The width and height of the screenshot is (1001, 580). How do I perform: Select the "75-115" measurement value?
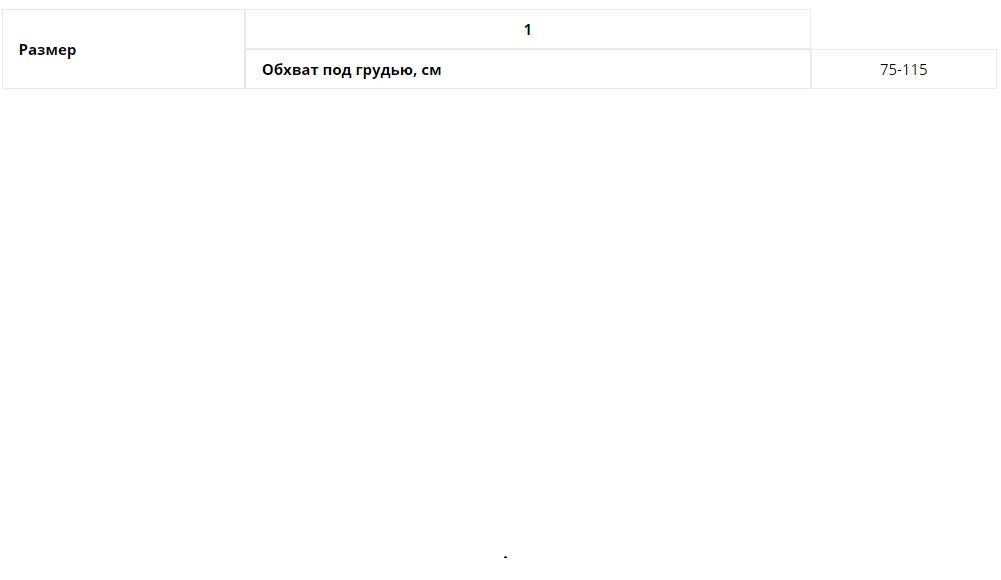pyautogui.click(x=903, y=70)
